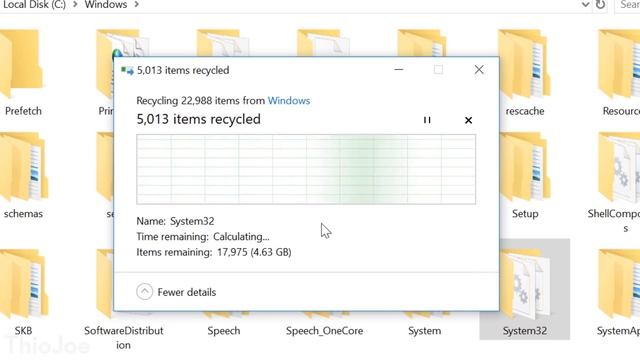The image size is (640, 360).
Task: Select the System folder label
Action: point(424,331)
